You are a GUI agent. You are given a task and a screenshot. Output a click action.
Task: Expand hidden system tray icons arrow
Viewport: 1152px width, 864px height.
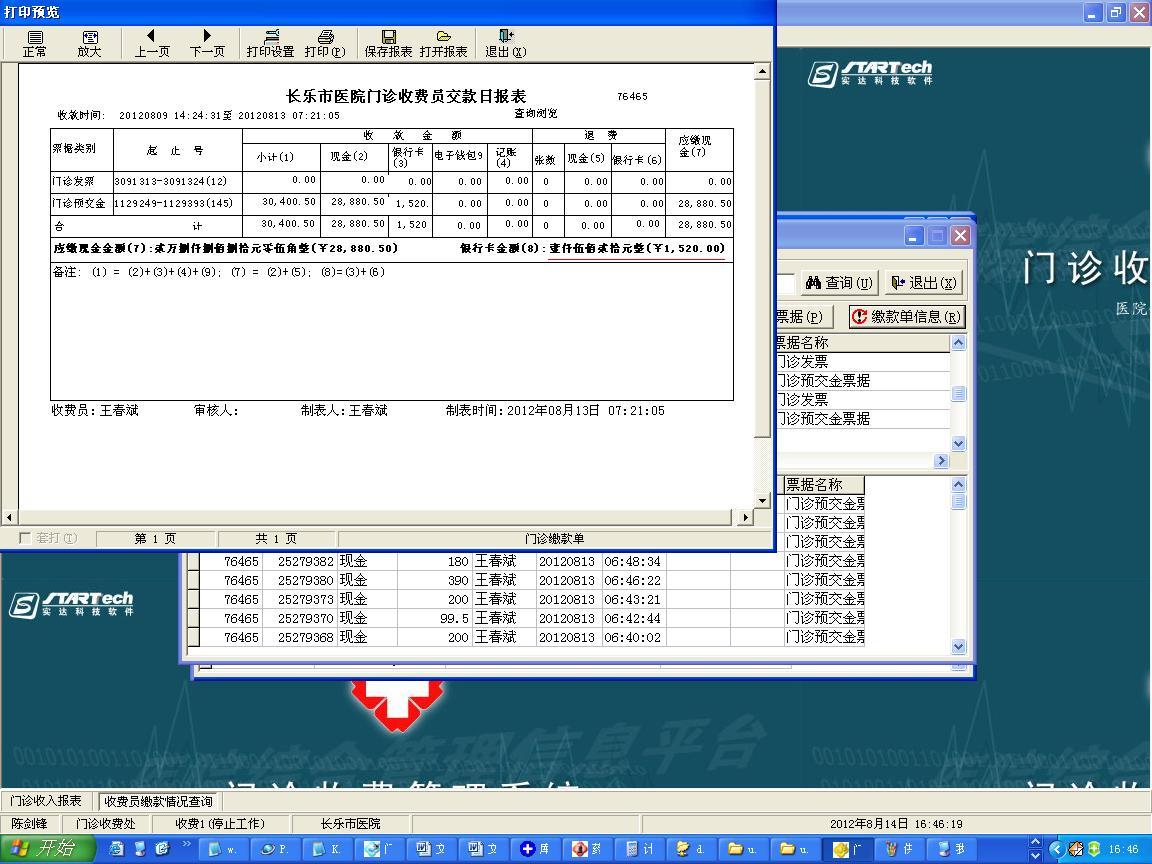[x=1056, y=849]
